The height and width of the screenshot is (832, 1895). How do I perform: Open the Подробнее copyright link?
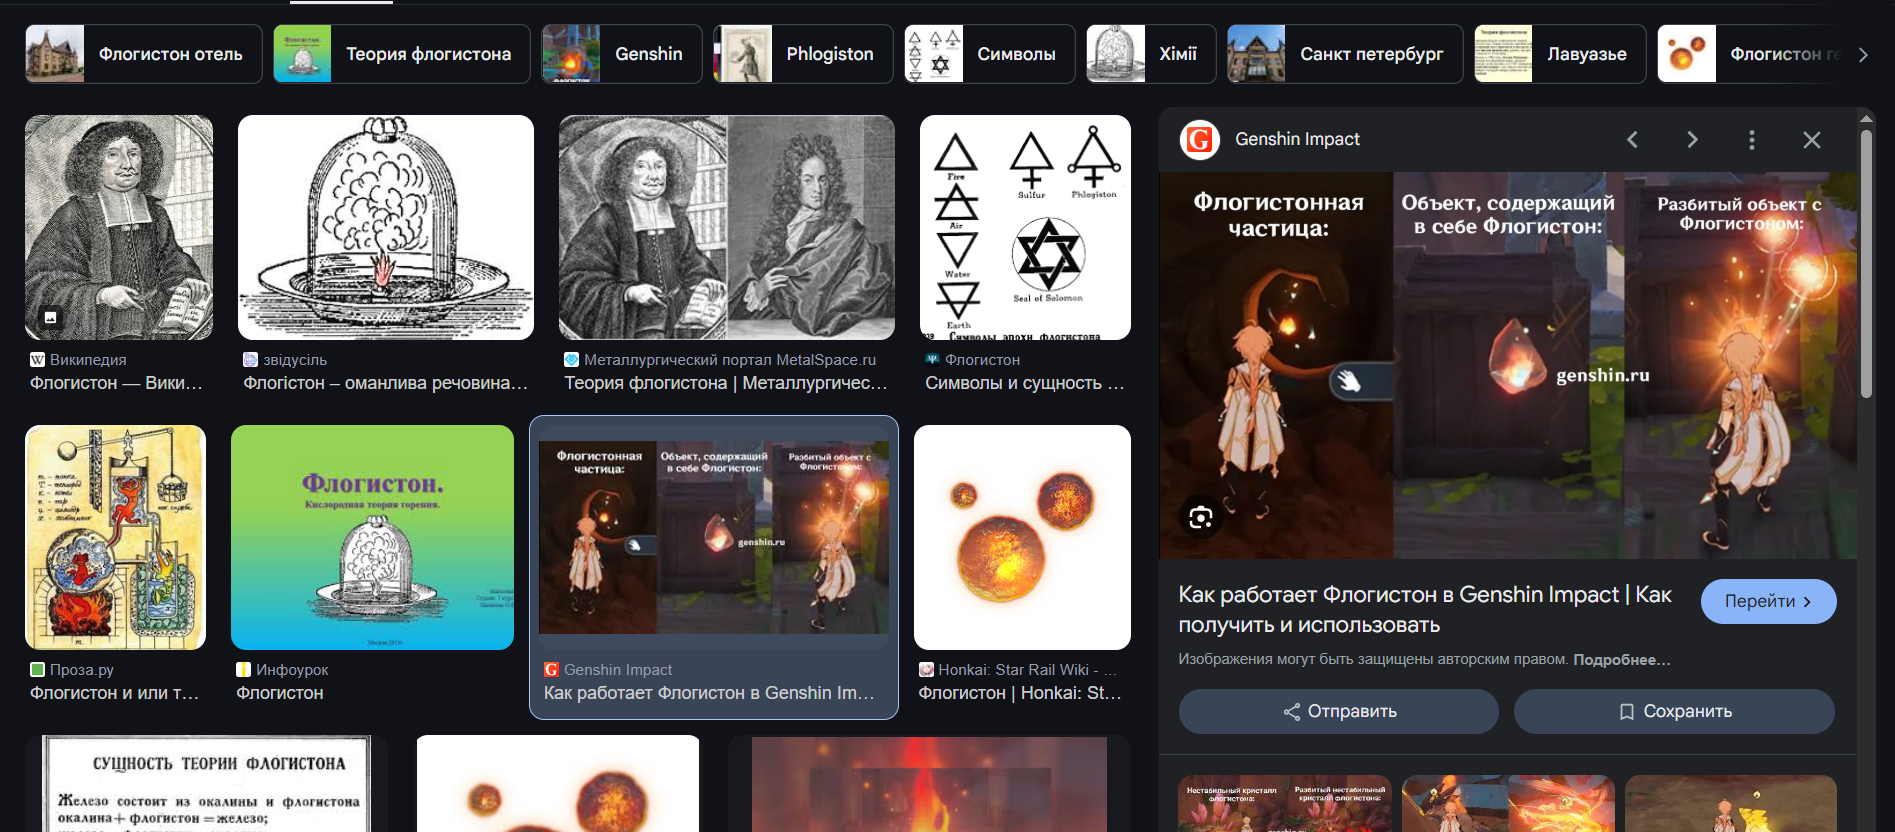click(1621, 660)
